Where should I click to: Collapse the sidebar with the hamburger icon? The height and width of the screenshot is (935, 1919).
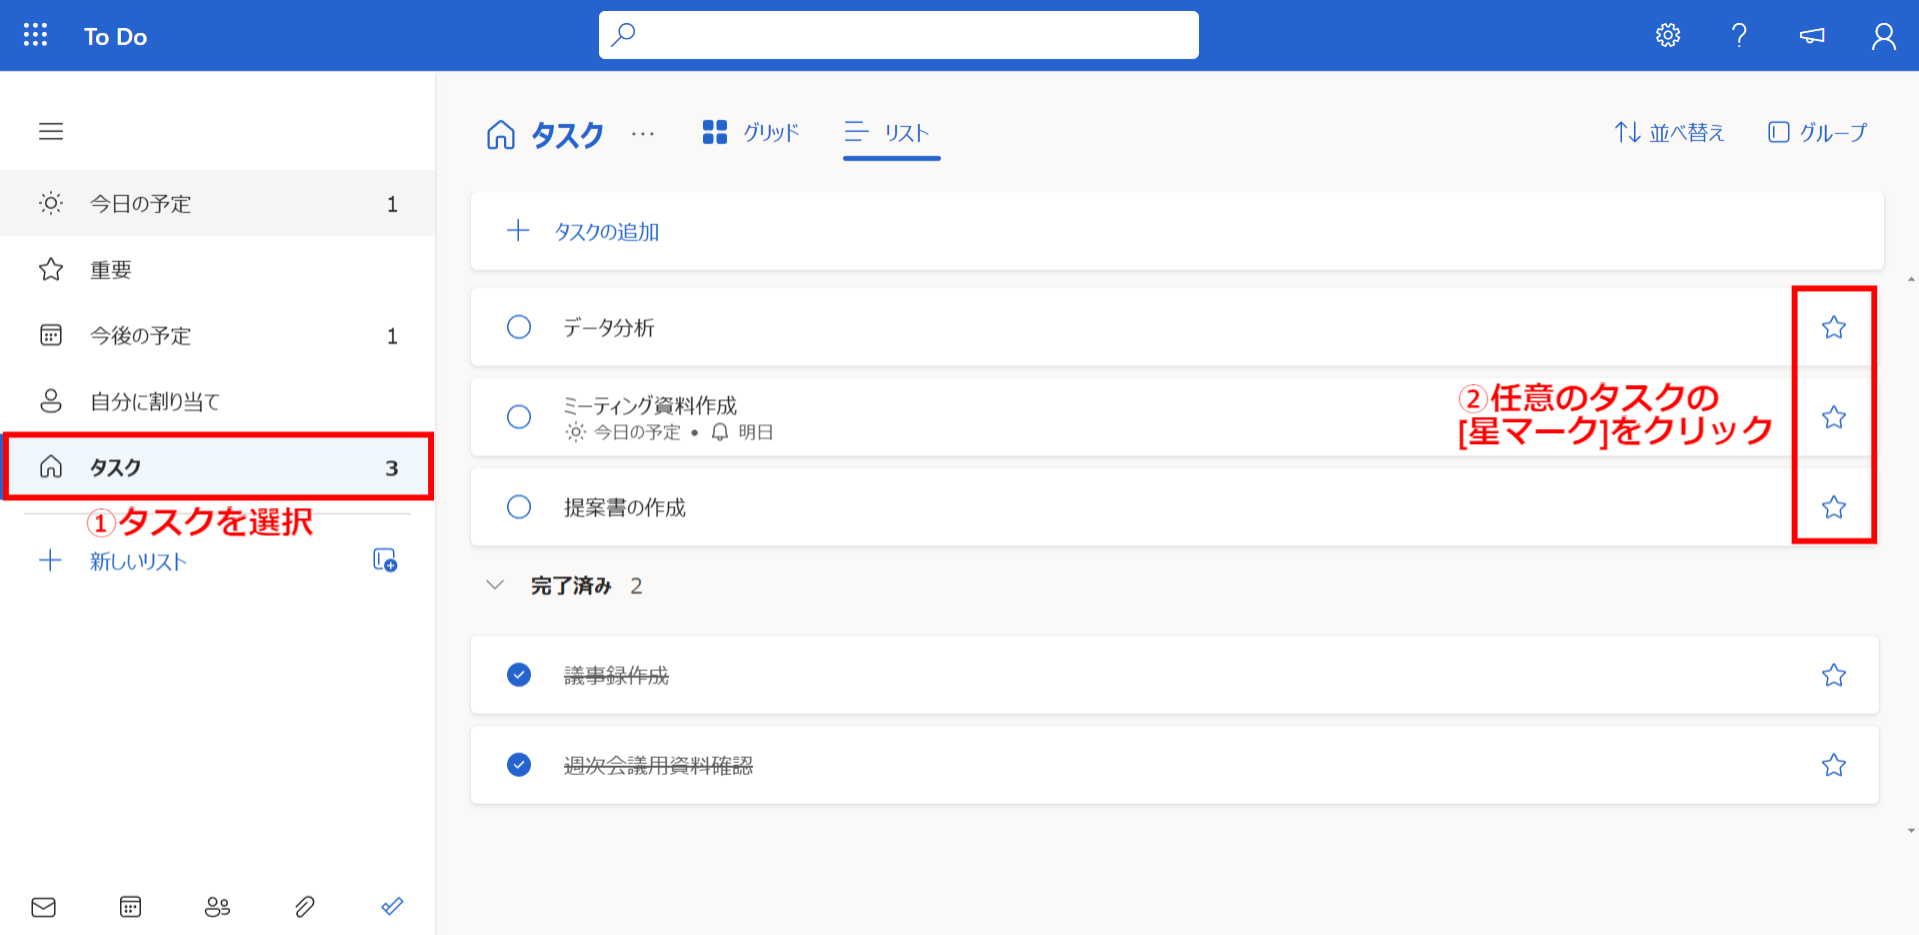[51, 131]
